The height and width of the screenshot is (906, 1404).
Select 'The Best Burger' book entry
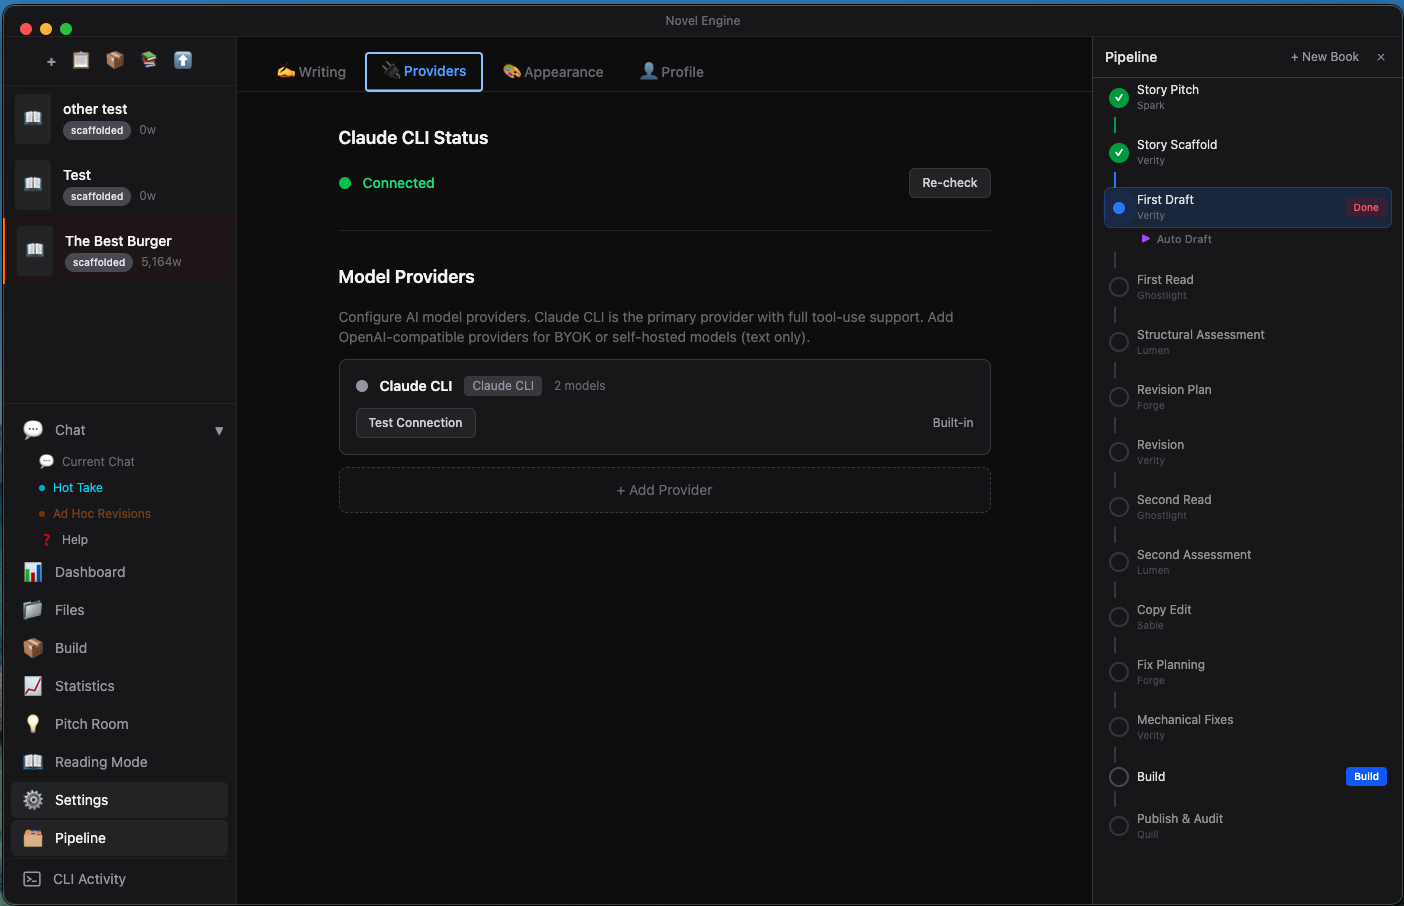(x=120, y=251)
